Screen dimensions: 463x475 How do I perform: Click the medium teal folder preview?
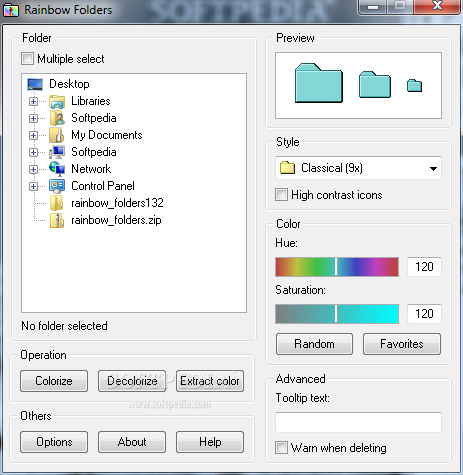tap(375, 84)
